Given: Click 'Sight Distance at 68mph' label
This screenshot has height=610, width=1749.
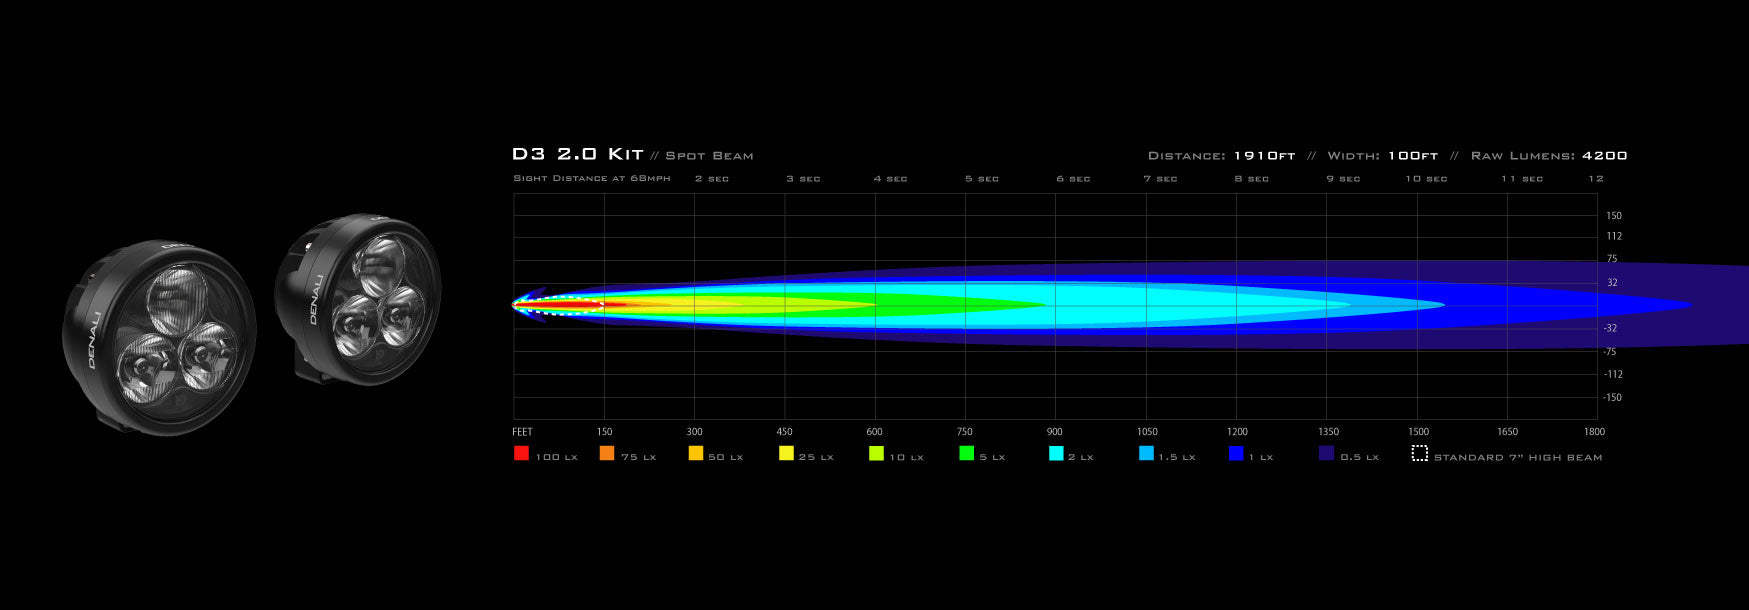Looking at the screenshot, I should pos(592,178).
